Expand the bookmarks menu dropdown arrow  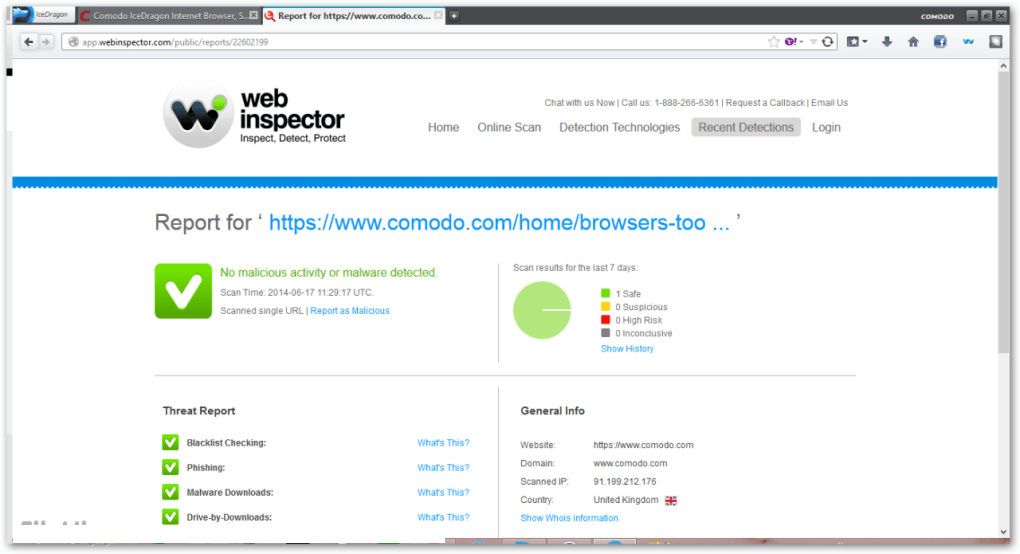(x=865, y=42)
